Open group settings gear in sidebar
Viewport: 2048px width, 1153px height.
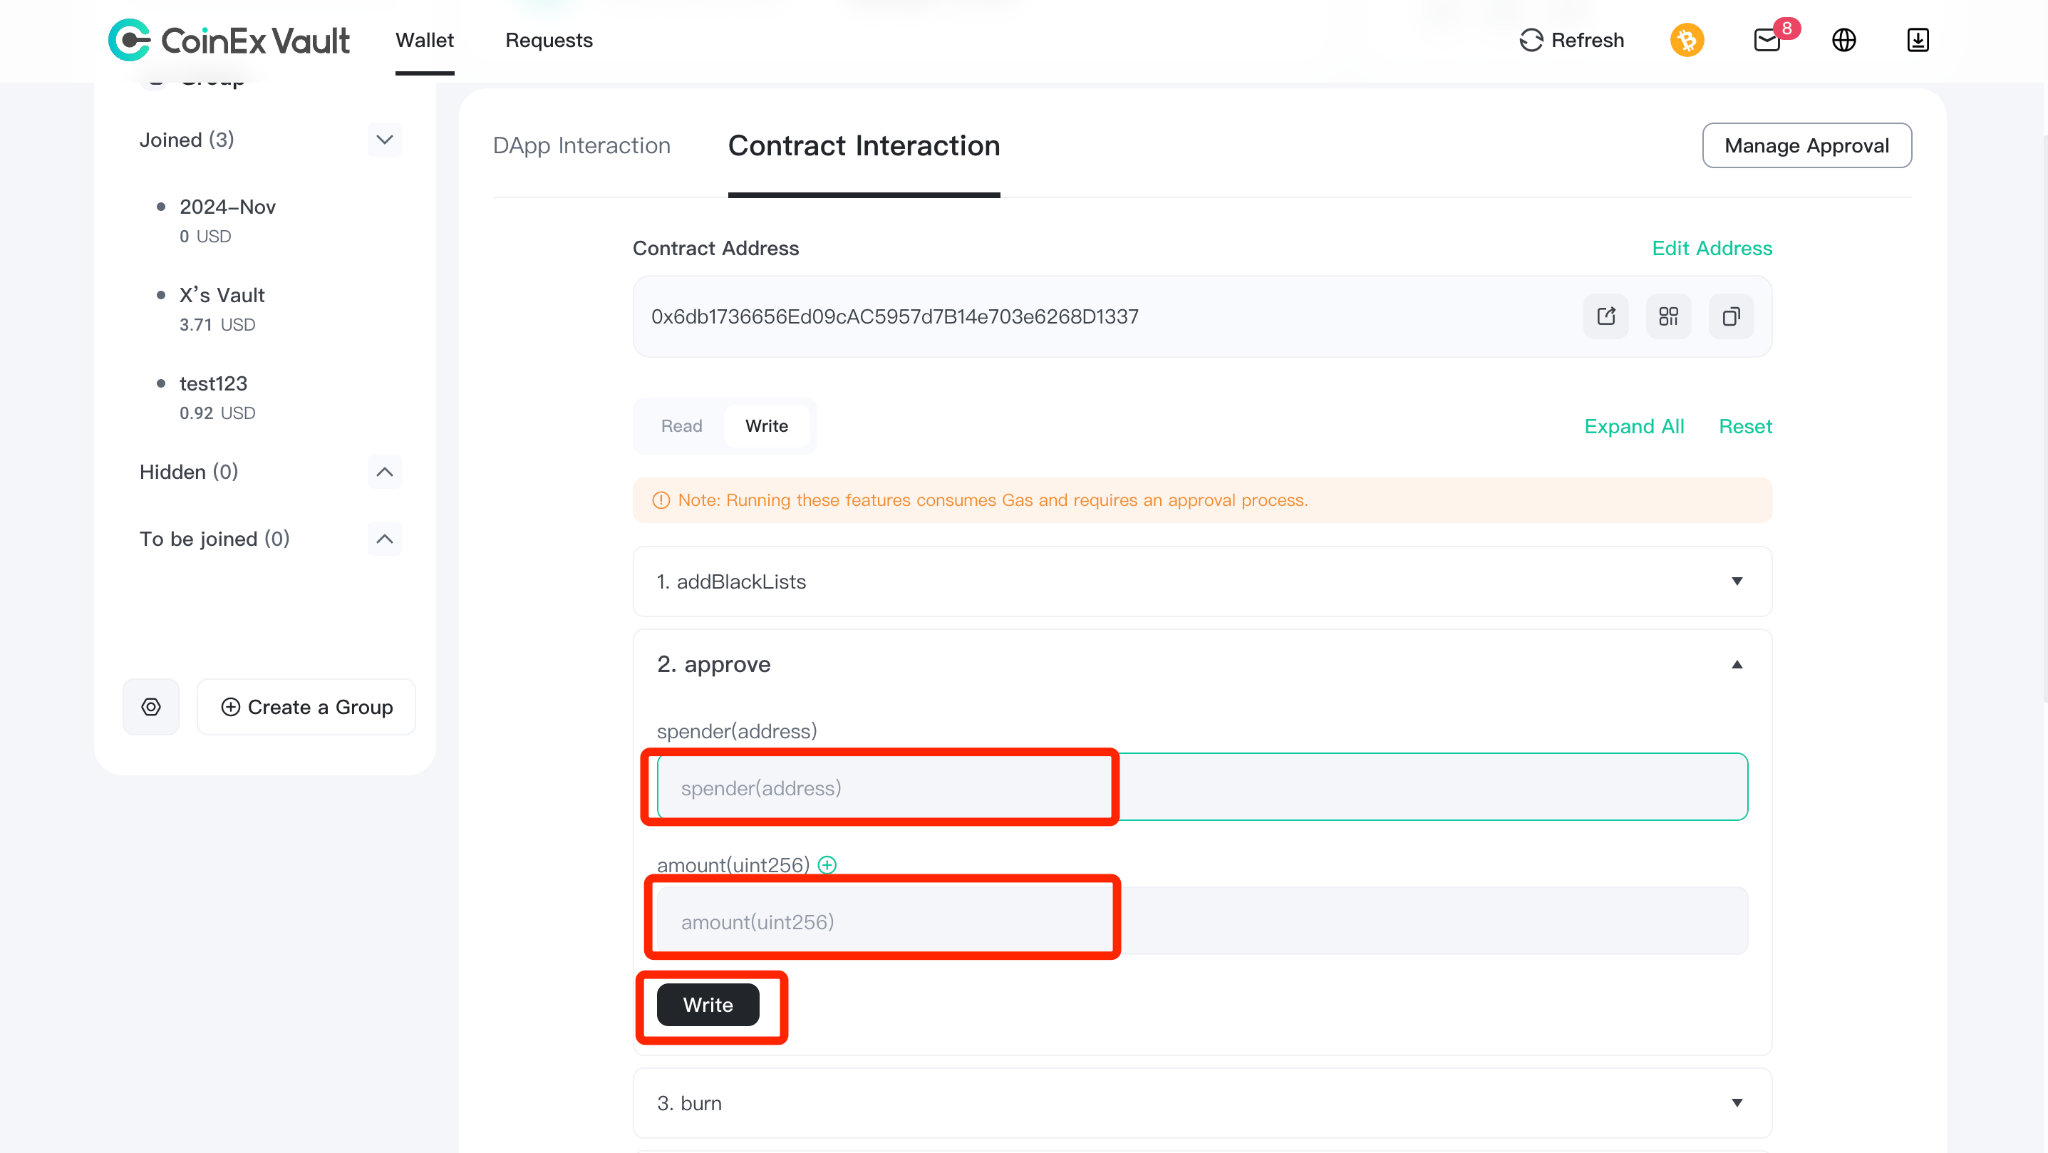point(151,707)
